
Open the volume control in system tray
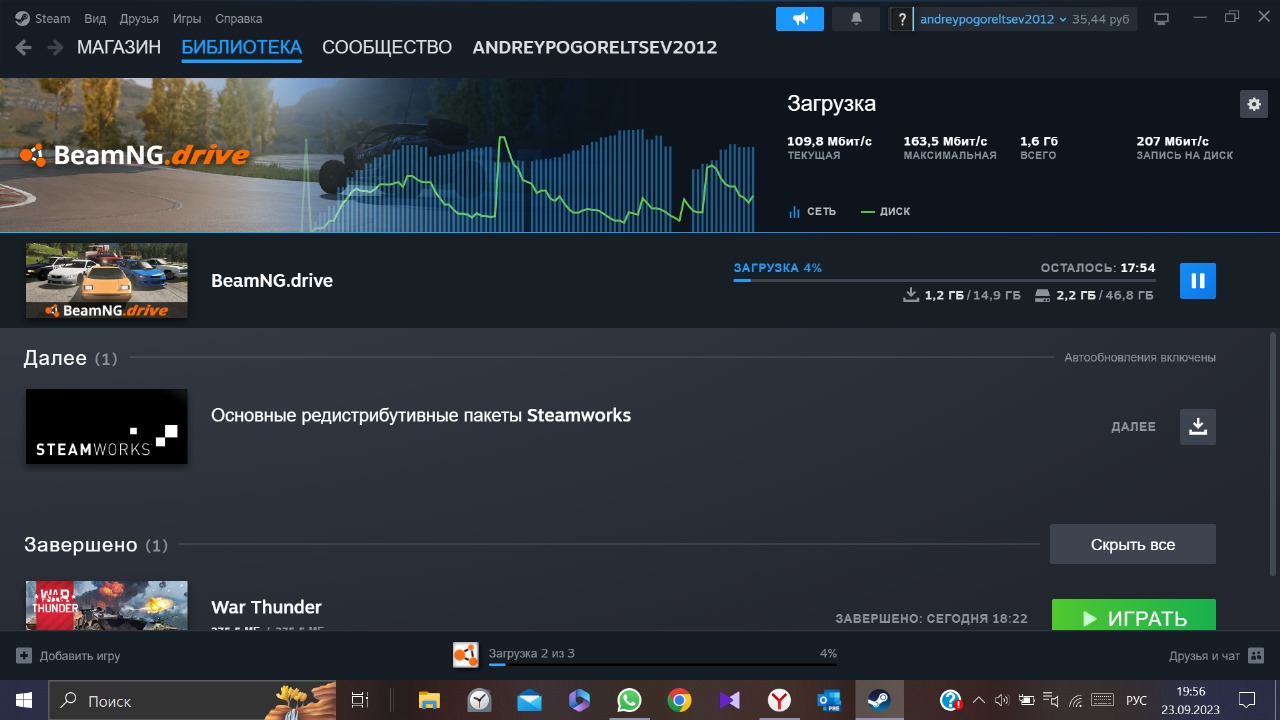pos(1002,700)
